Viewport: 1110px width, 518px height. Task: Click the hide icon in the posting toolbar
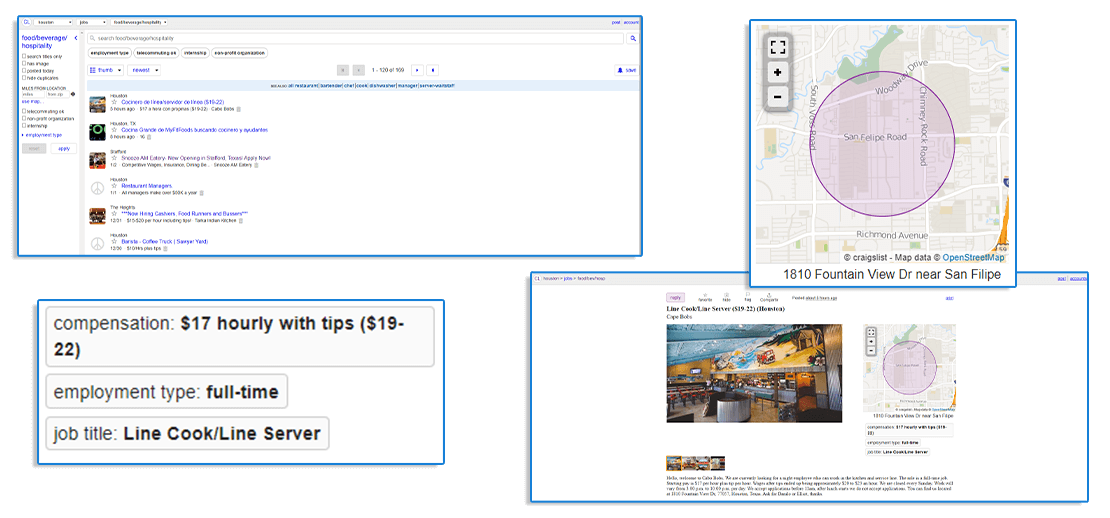point(726,297)
